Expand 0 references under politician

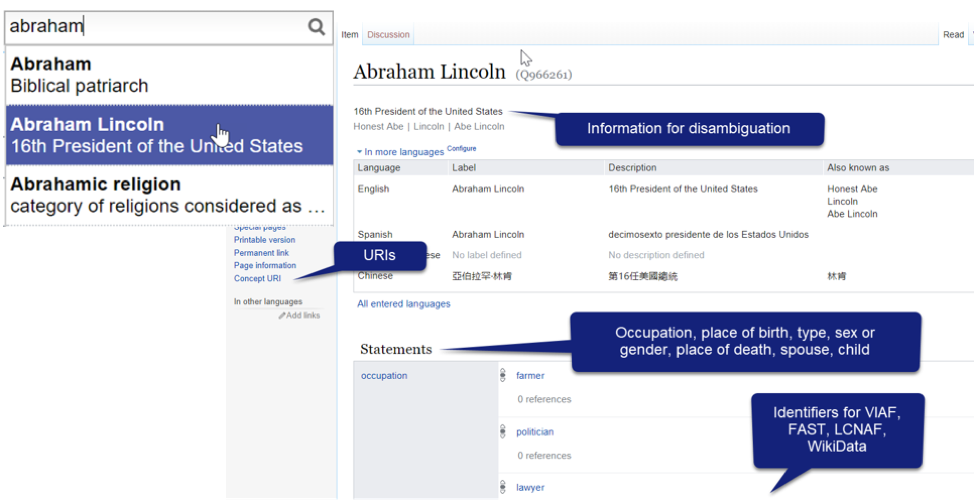click(544, 455)
